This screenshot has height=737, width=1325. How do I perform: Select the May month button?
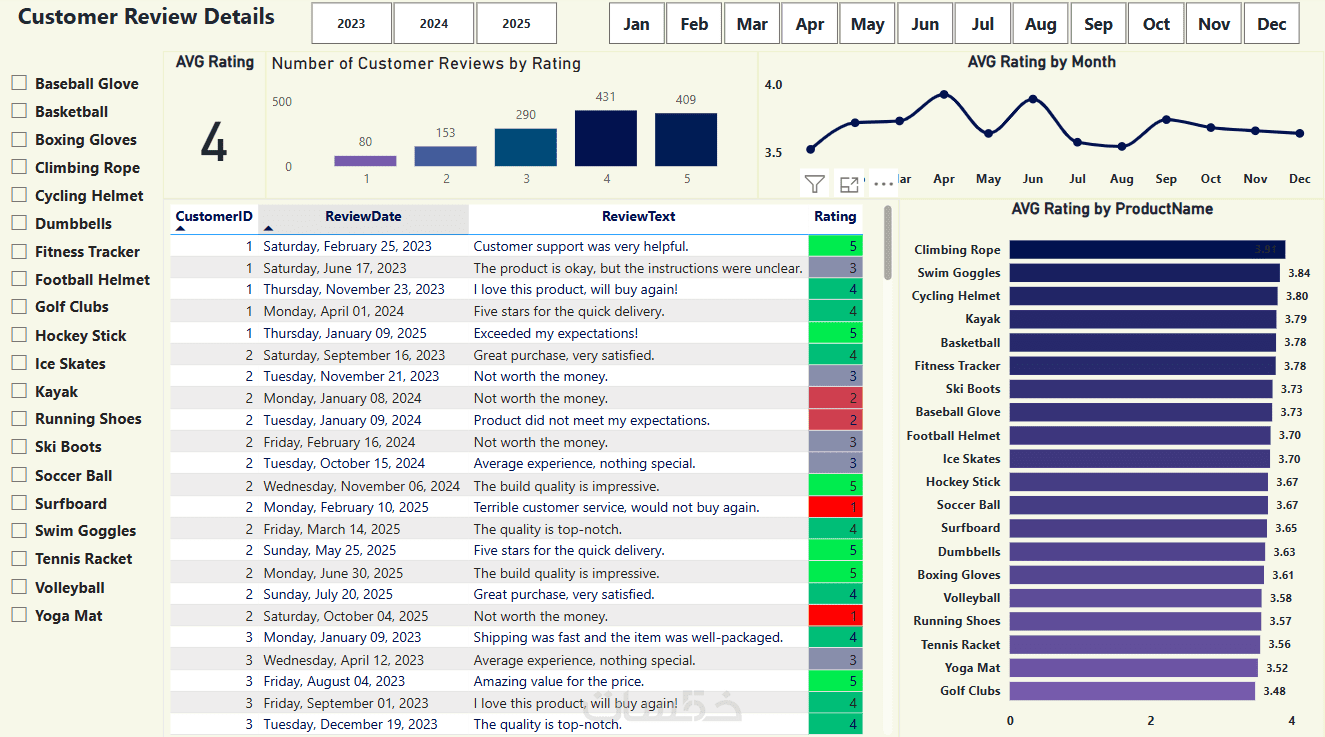[x=867, y=24]
